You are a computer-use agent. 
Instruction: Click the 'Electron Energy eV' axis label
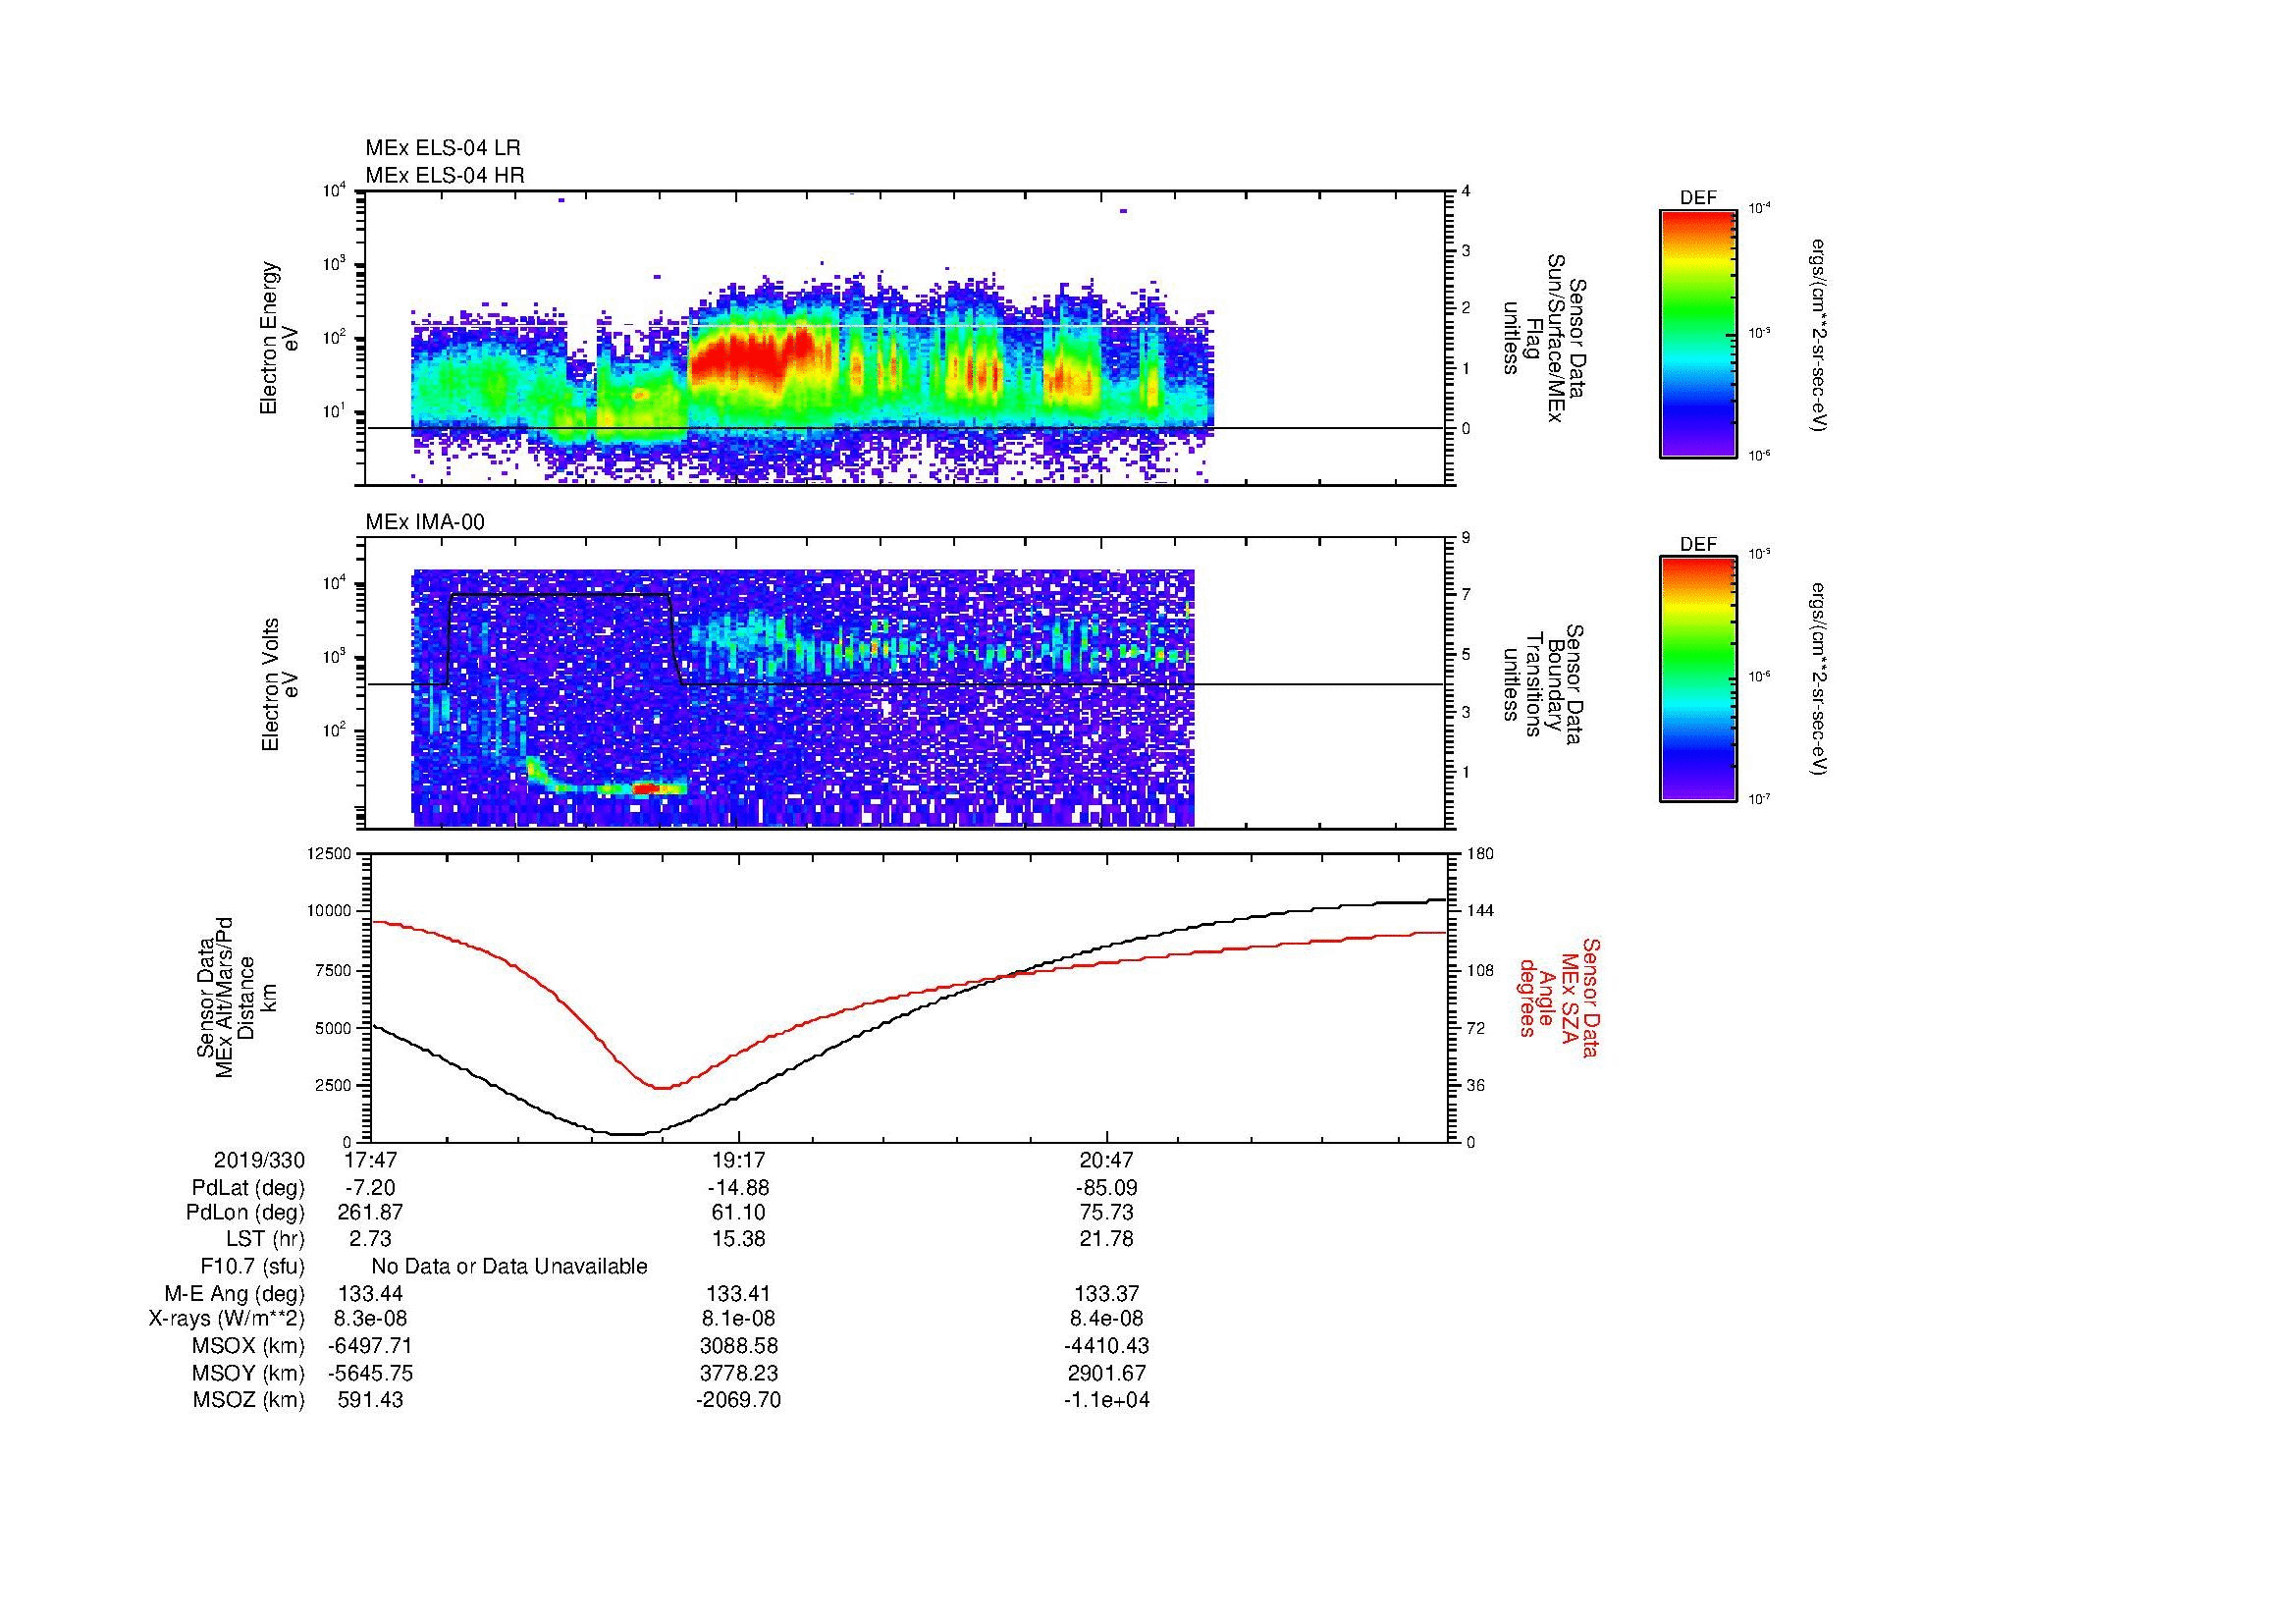pyautogui.click(x=280, y=338)
